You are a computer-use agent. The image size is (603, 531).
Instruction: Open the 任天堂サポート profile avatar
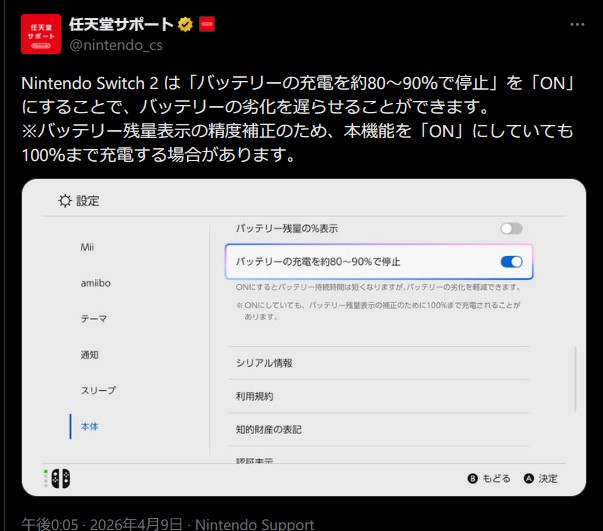[x=41, y=34]
